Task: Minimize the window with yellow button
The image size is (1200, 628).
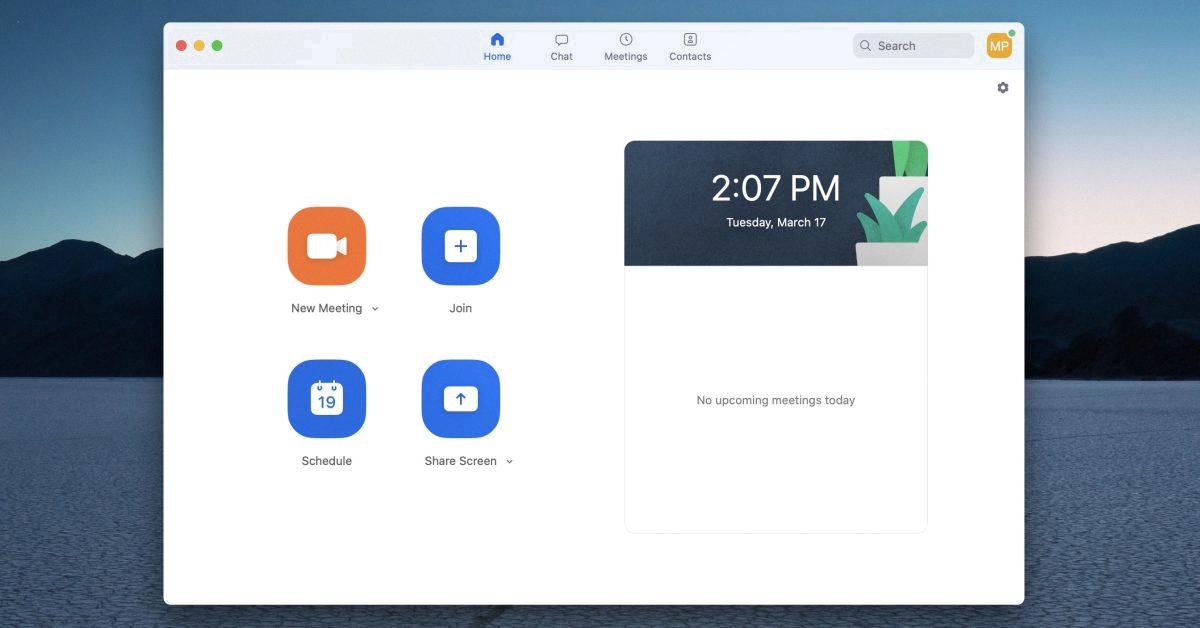Action: (199, 46)
